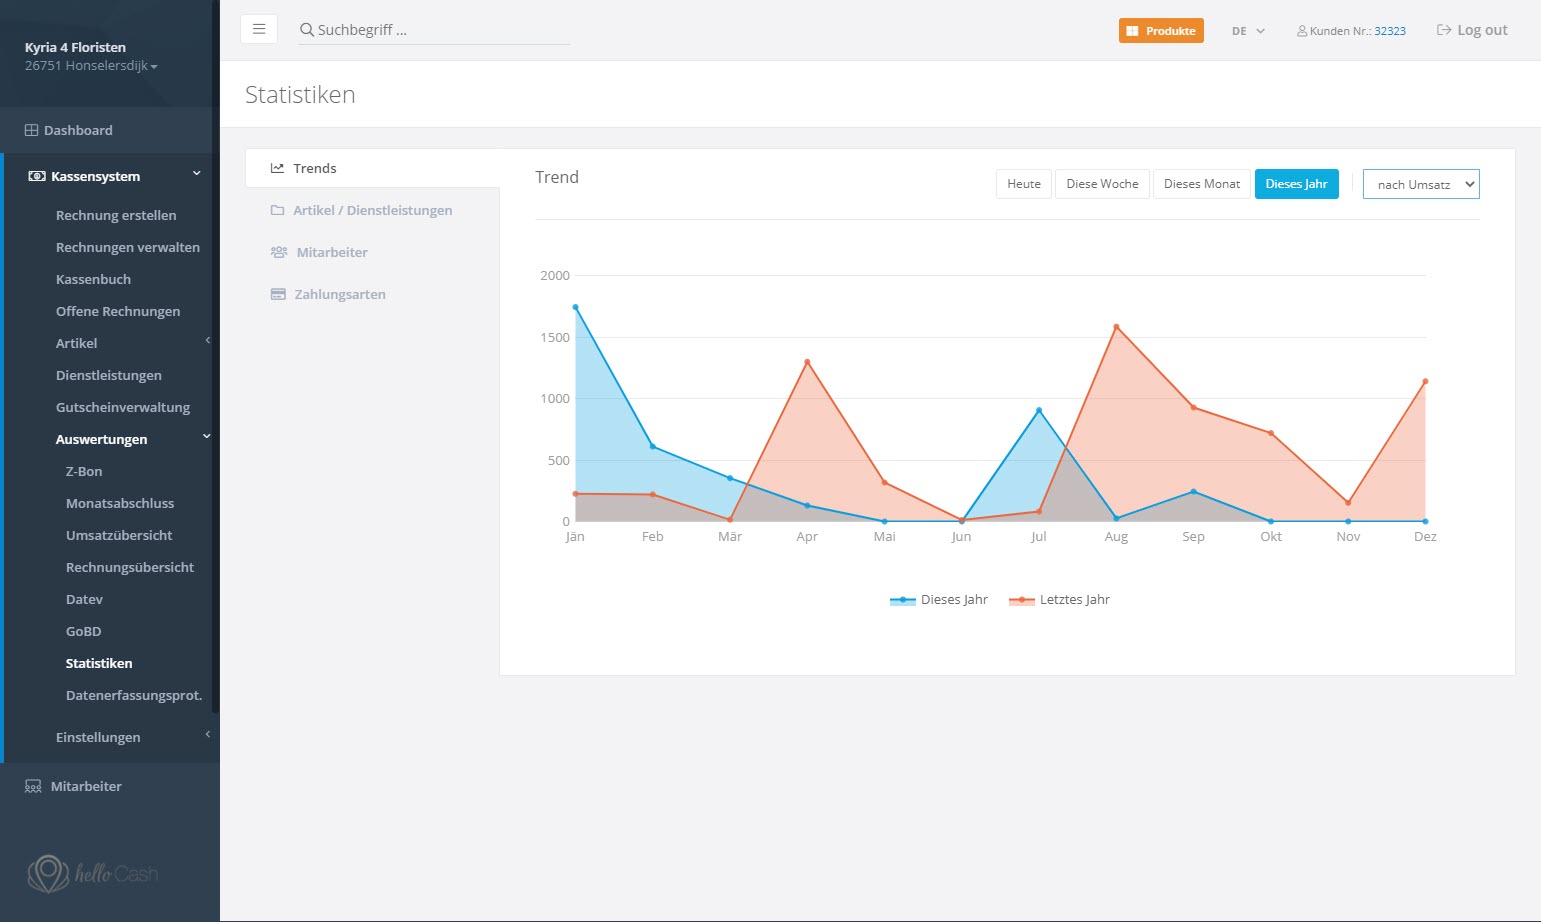1541x922 pixels.
Task: Click the users icon in the Mitarbeiter tab
Action: 279,252
